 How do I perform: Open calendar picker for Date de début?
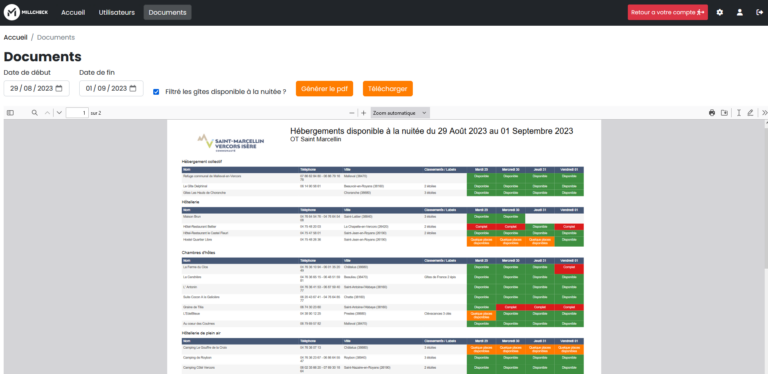(x=59, y=89)
